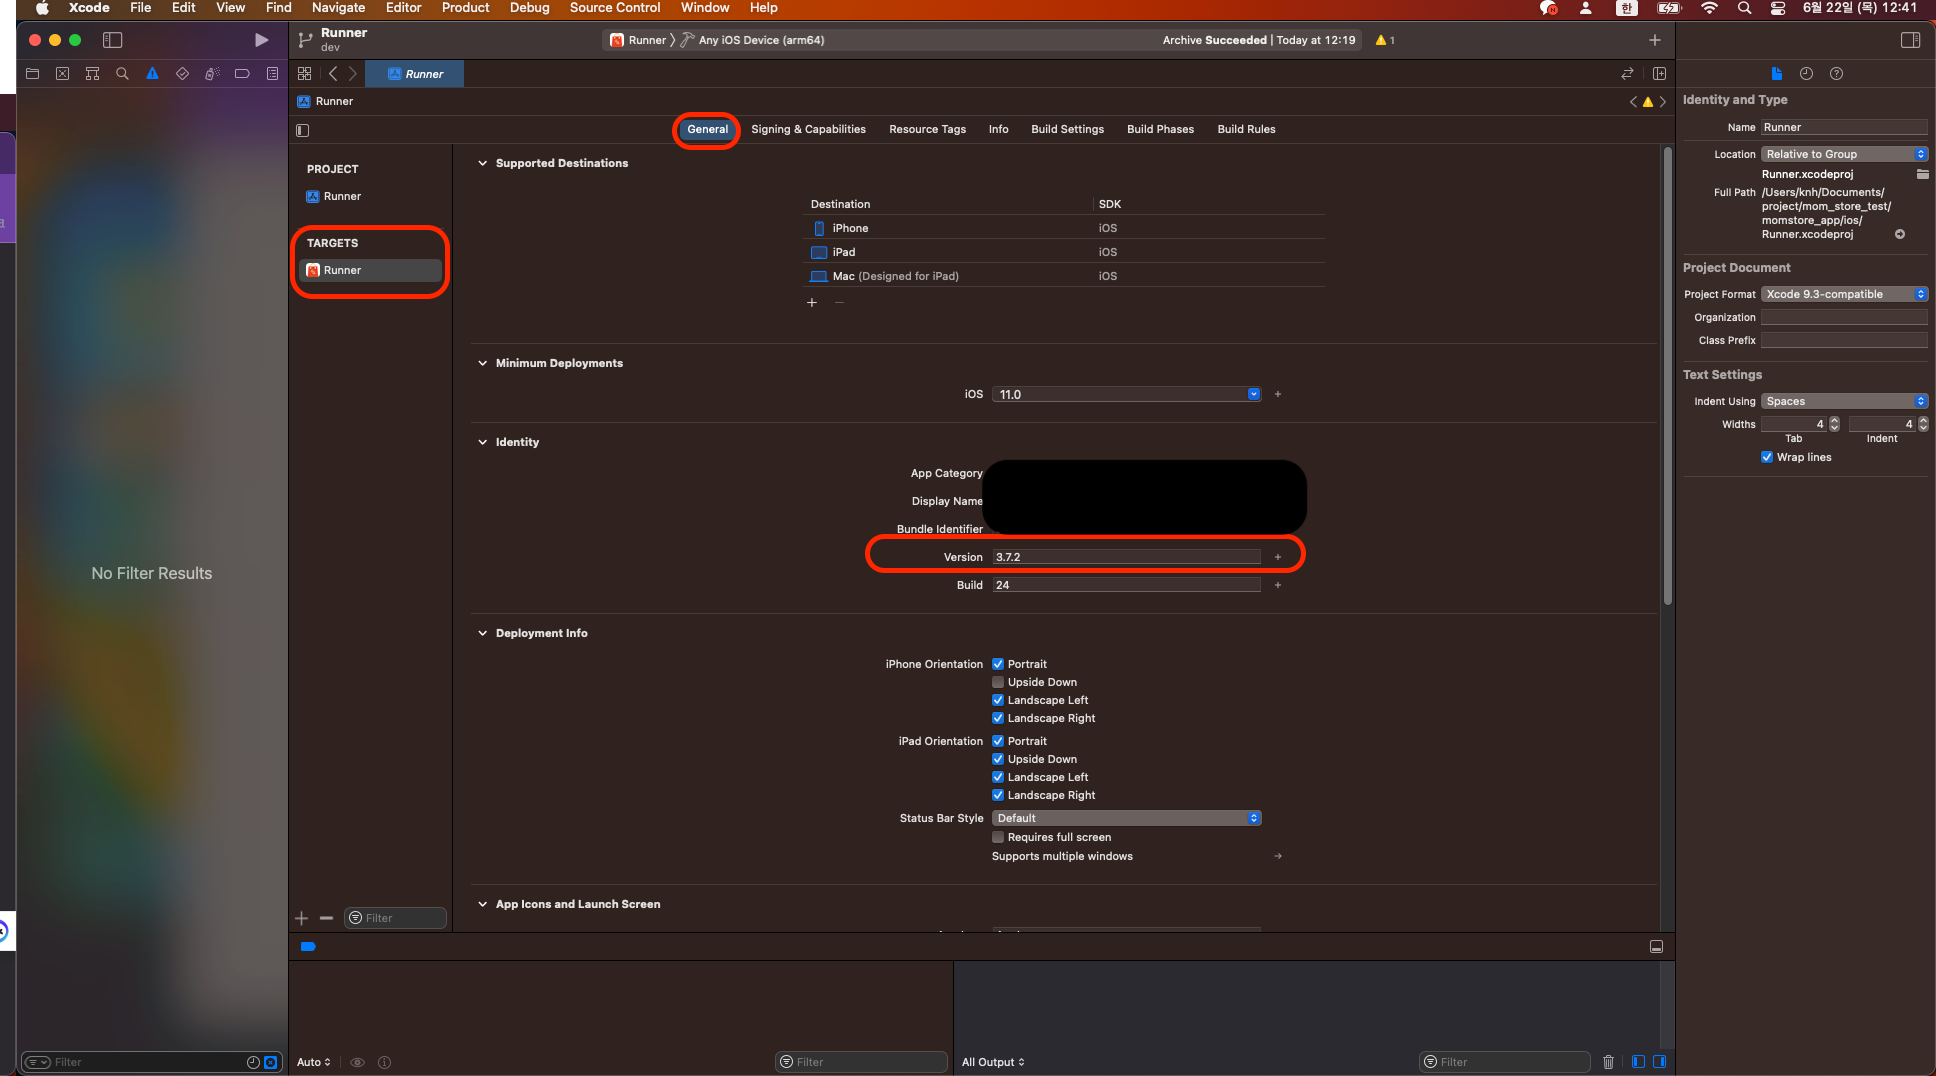Go back in editor history
This screenshot has height=1076, width=1936.
(x=333, y=73)
